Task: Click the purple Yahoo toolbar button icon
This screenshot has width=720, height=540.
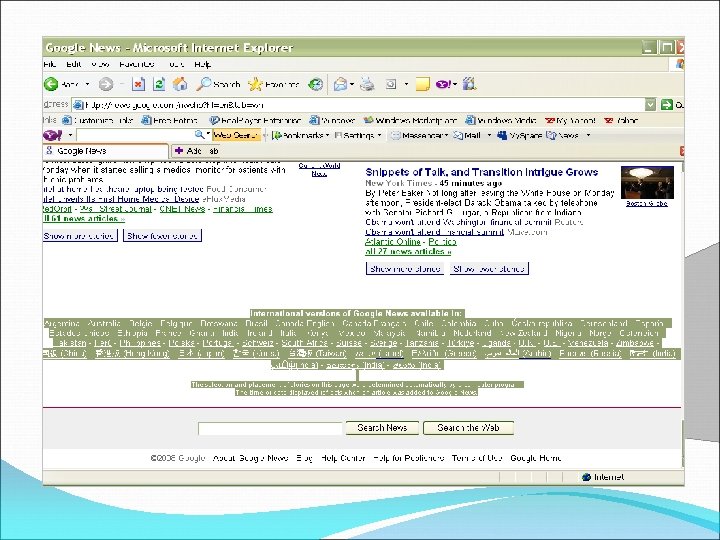Action: (x=443, y=84)
